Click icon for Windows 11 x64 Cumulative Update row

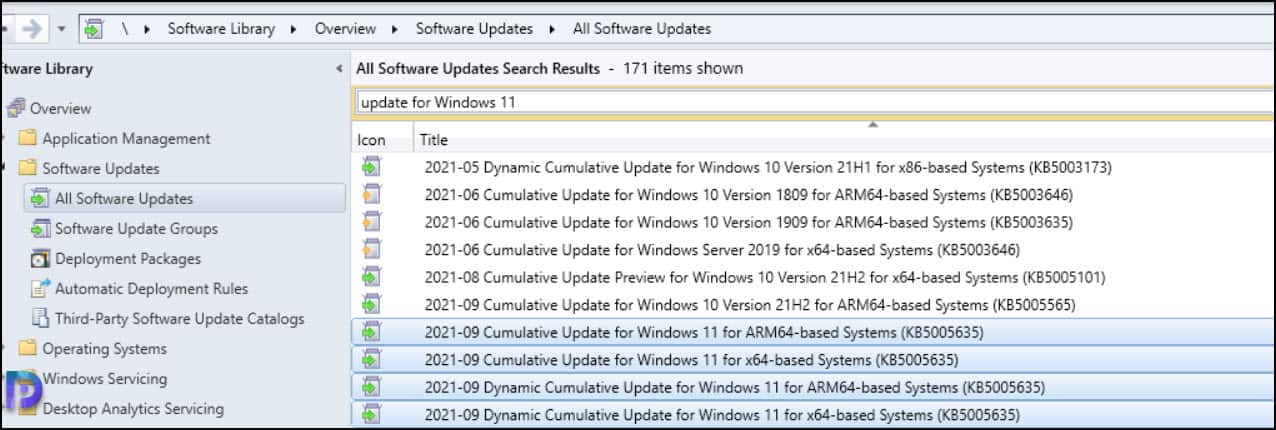coord(371,359)
